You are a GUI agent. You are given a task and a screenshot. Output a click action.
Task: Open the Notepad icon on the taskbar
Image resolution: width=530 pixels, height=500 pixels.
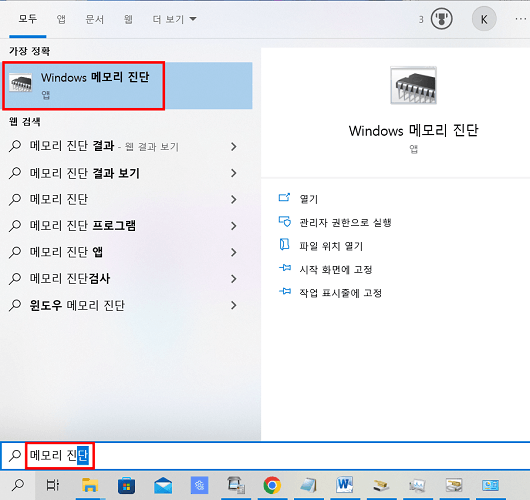pyautogui.click(x=309, y=486)
